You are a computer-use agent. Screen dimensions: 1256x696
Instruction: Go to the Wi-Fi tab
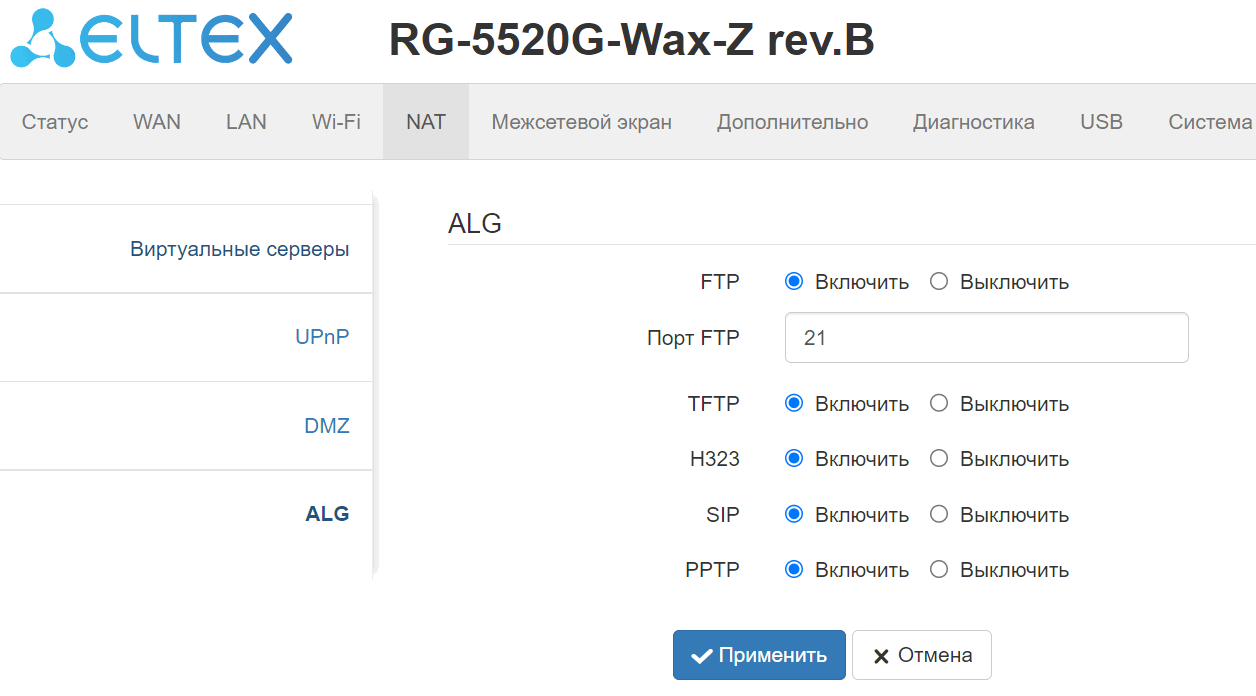pos(336,122)
